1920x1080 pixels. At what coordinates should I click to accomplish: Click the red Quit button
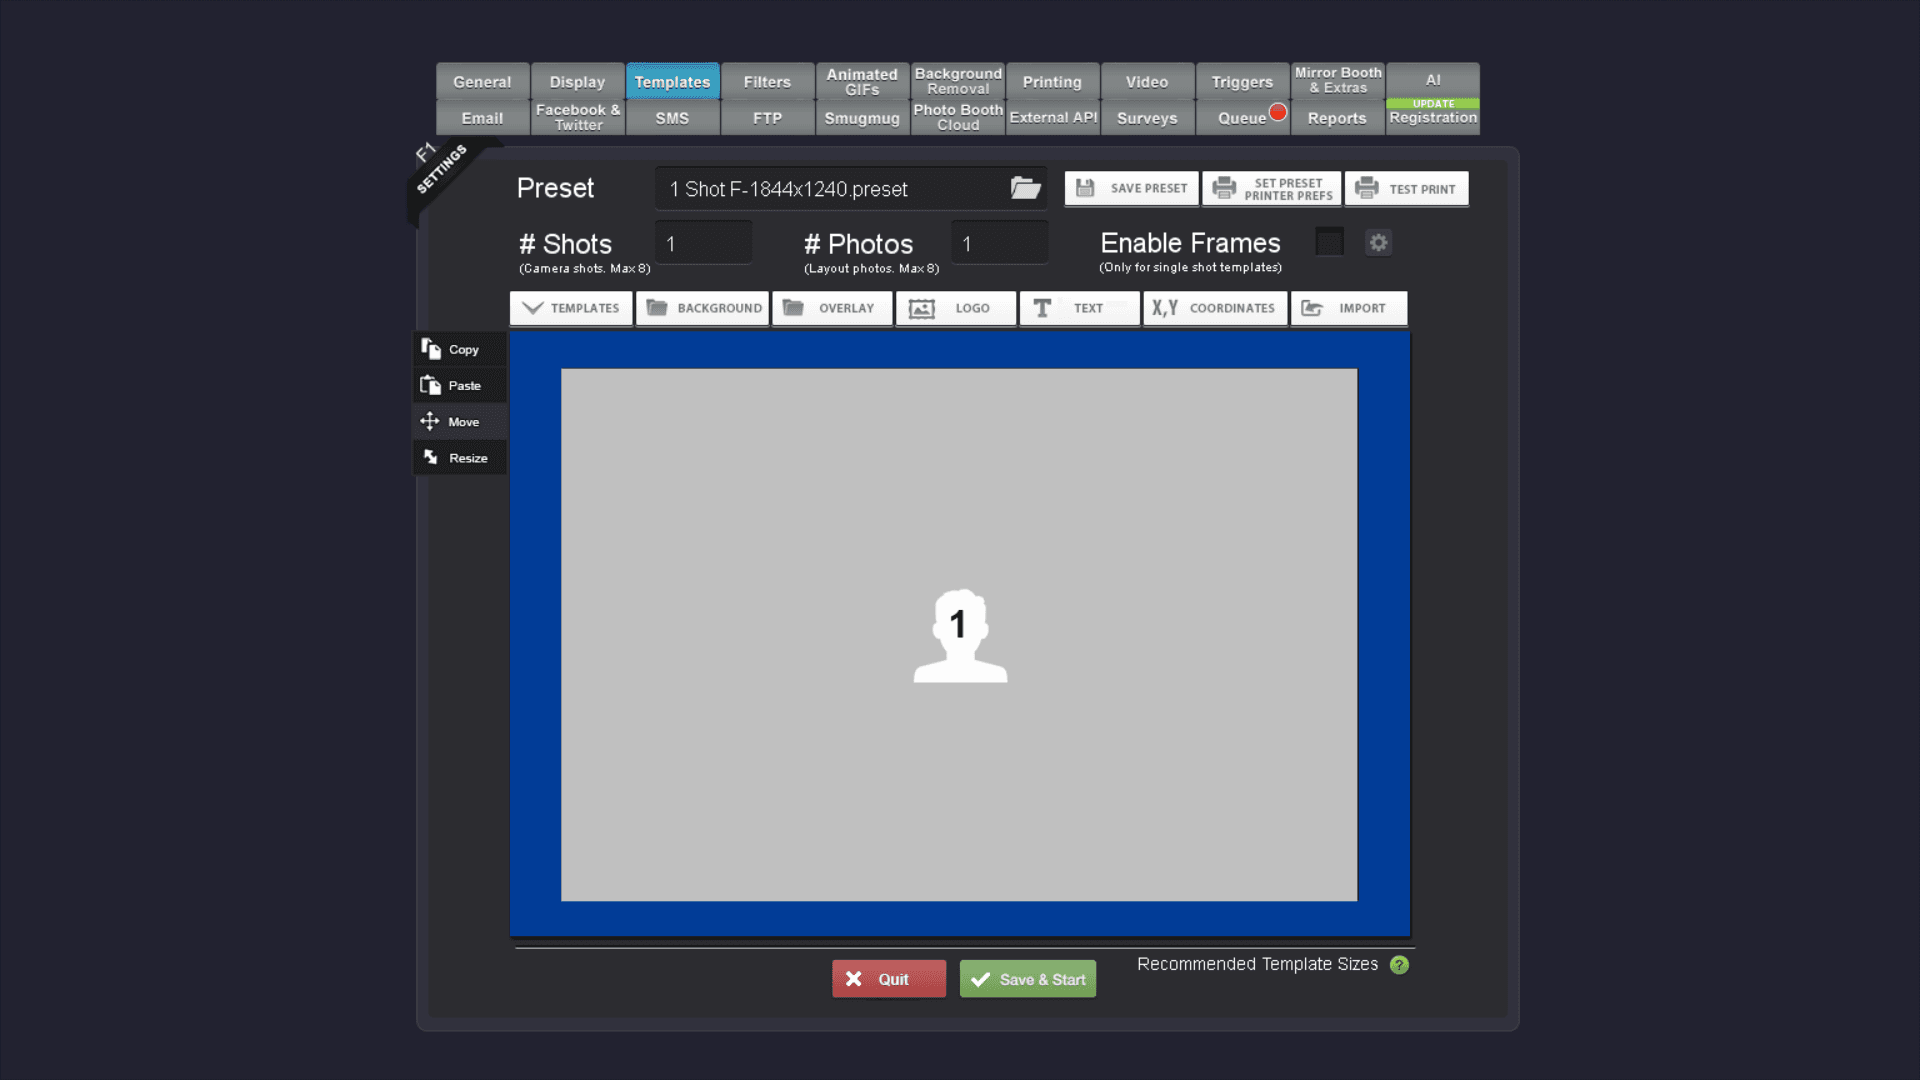coord(889,979)
